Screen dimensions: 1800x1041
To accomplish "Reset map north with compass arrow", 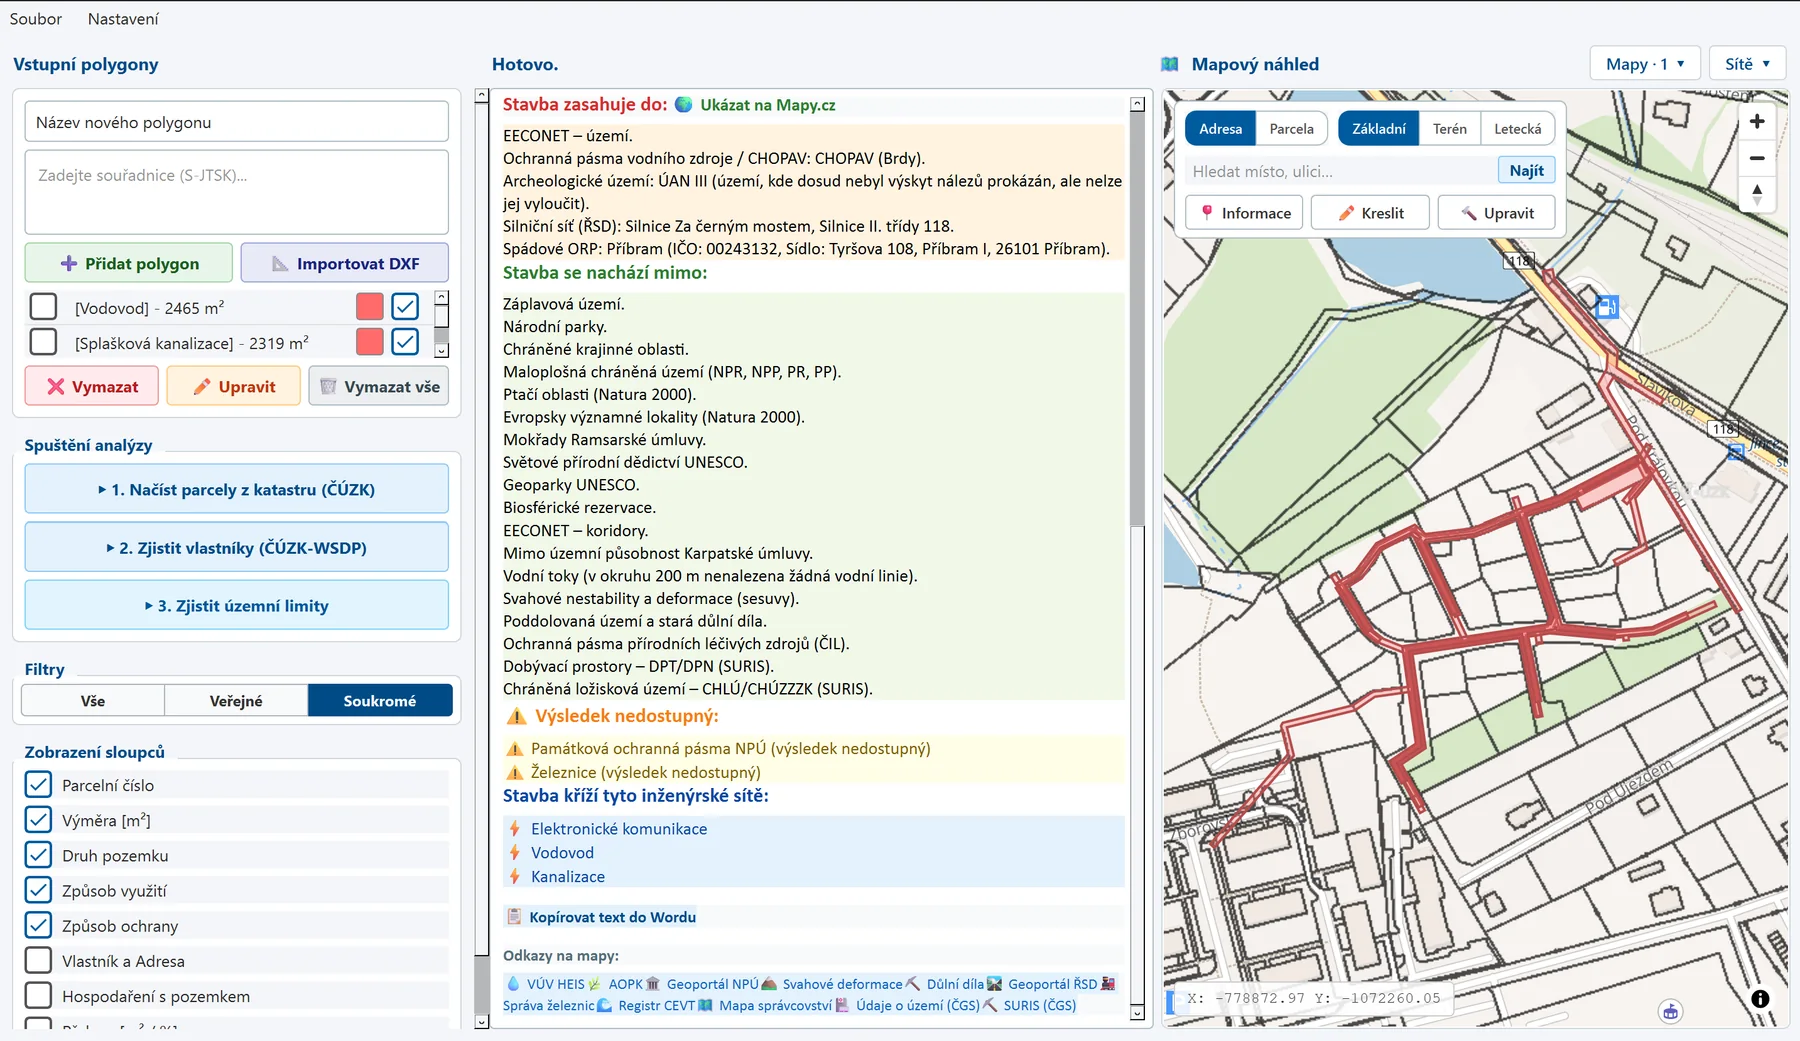I will coord(1757,194).
